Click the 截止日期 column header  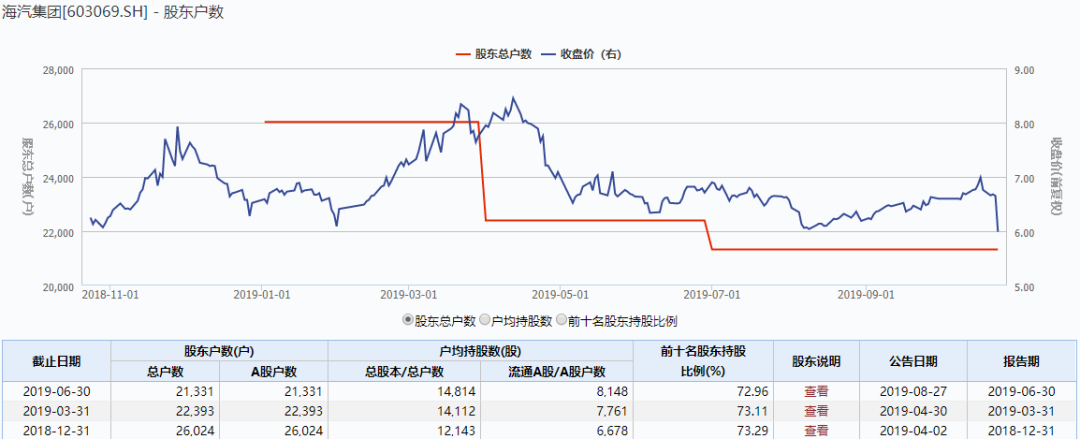point(56,361)
